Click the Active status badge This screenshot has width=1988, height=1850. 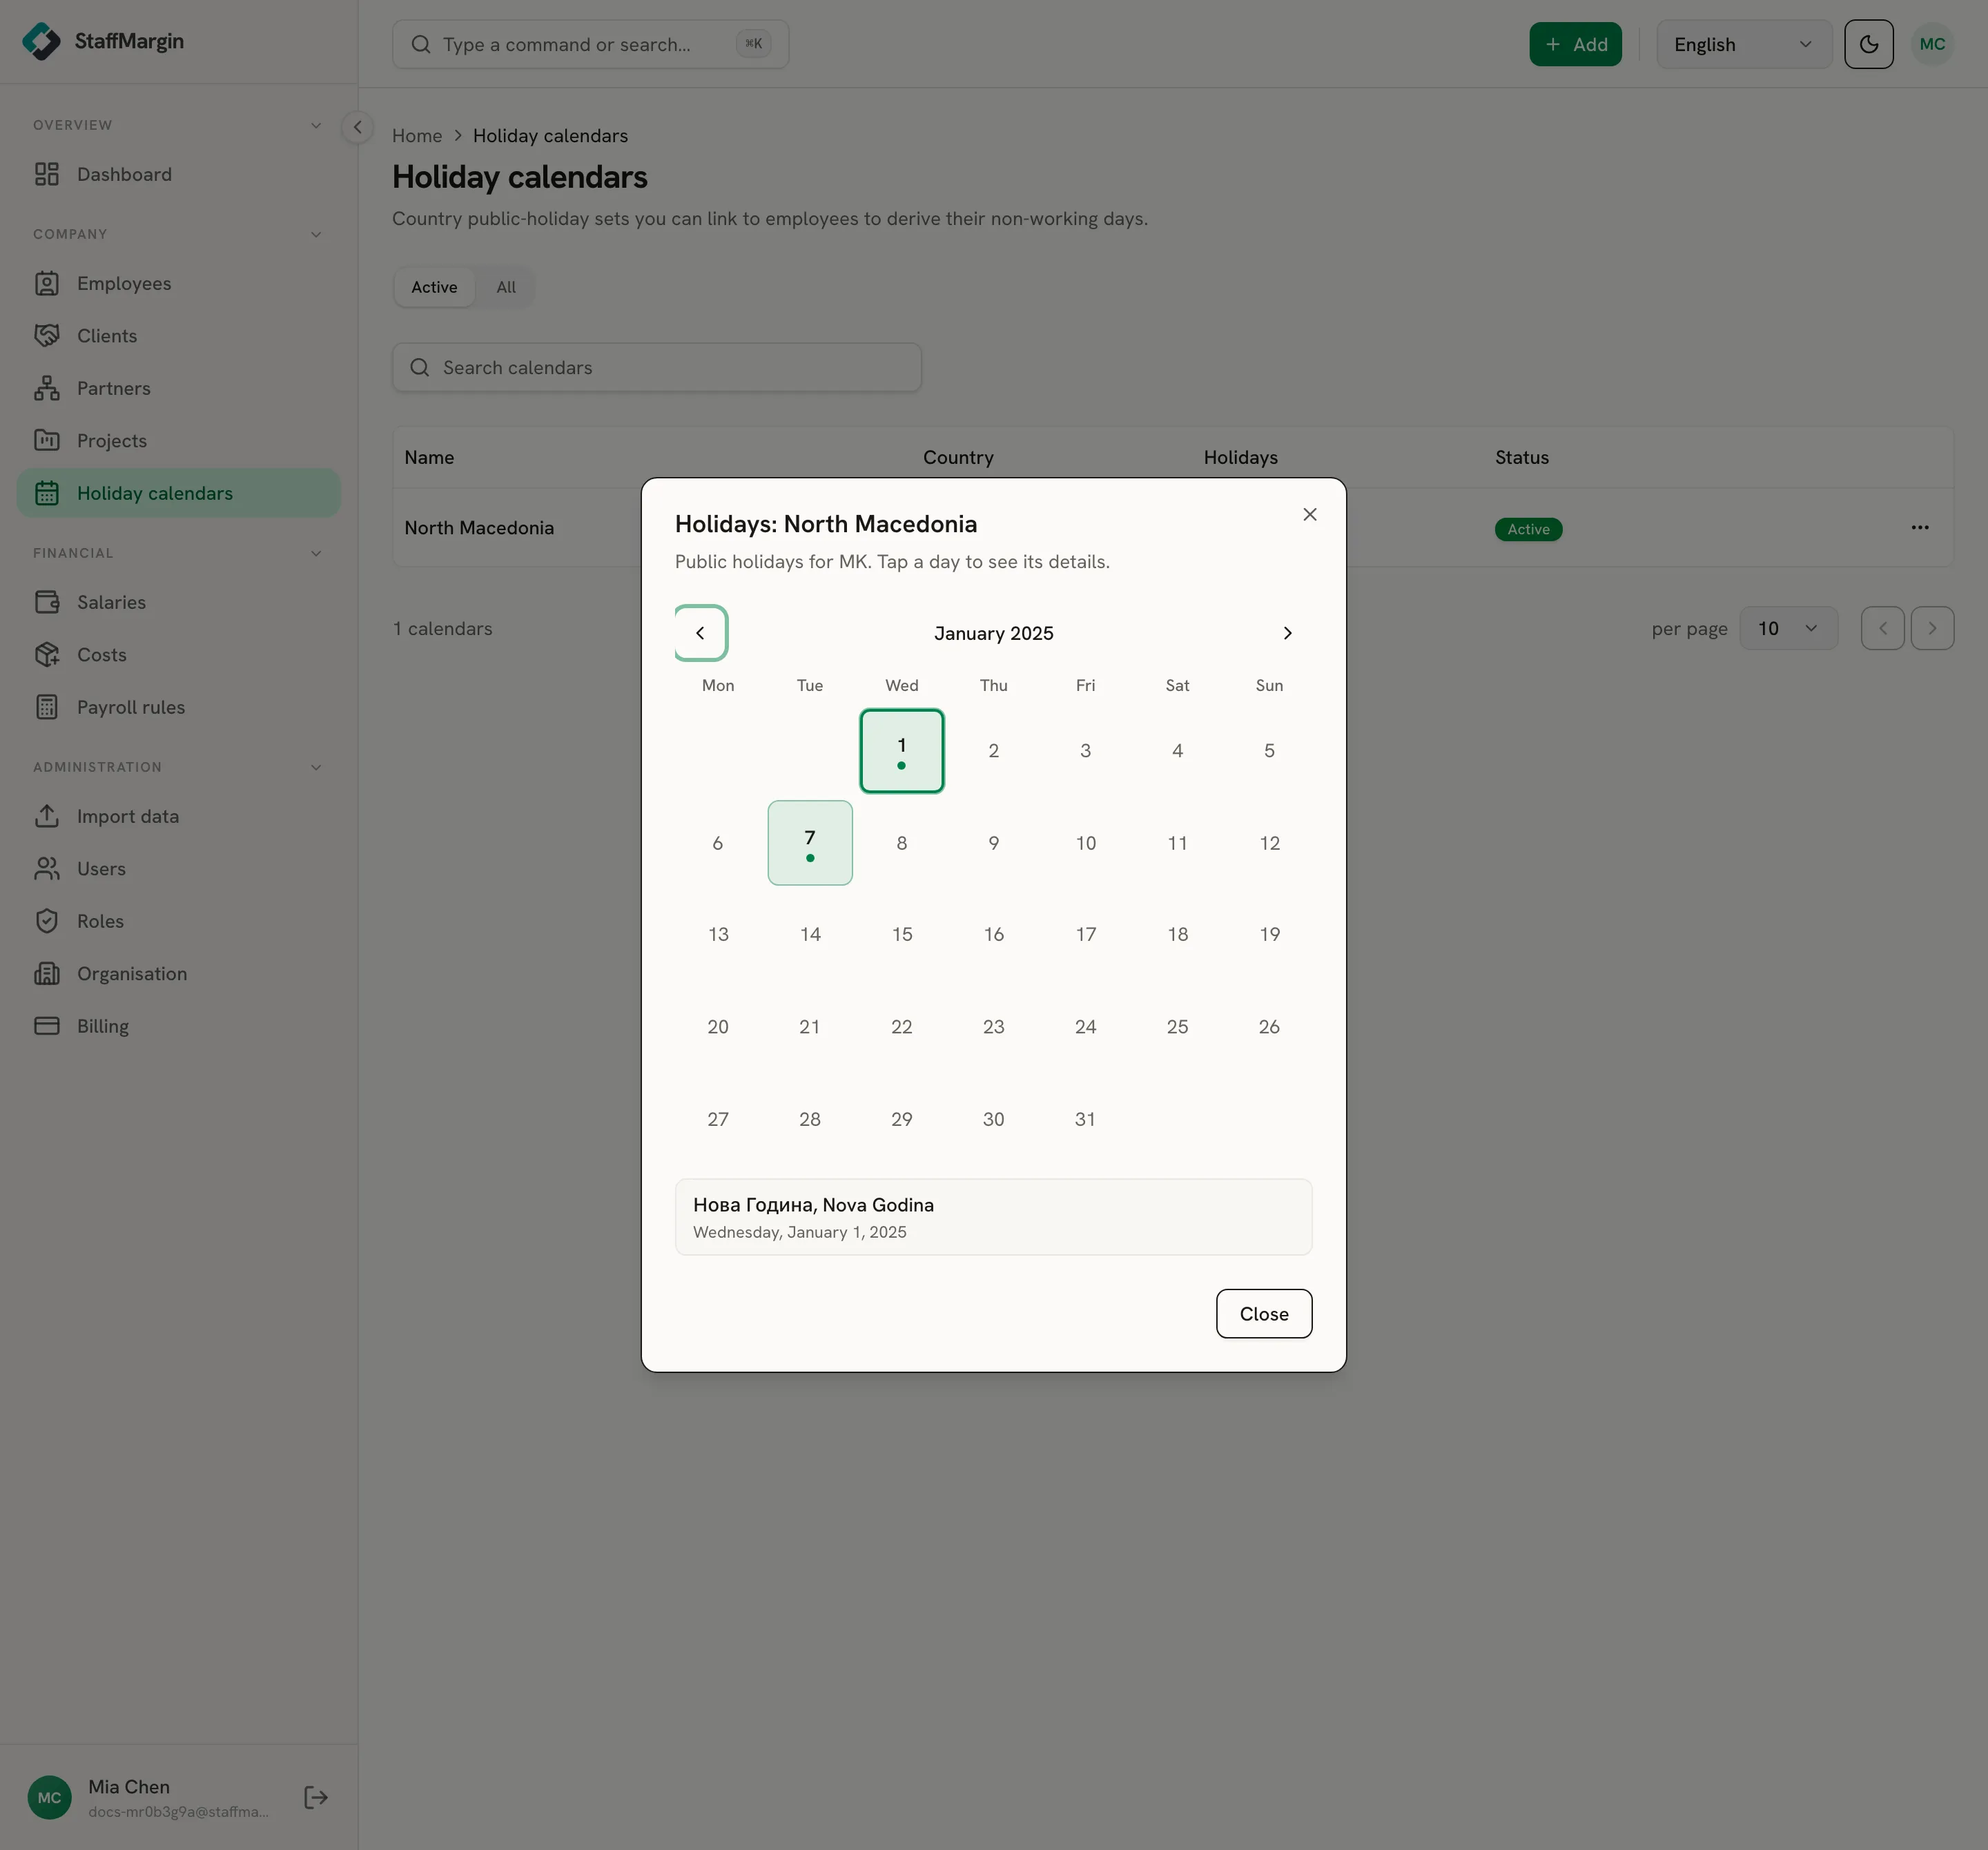(1528, 529)
